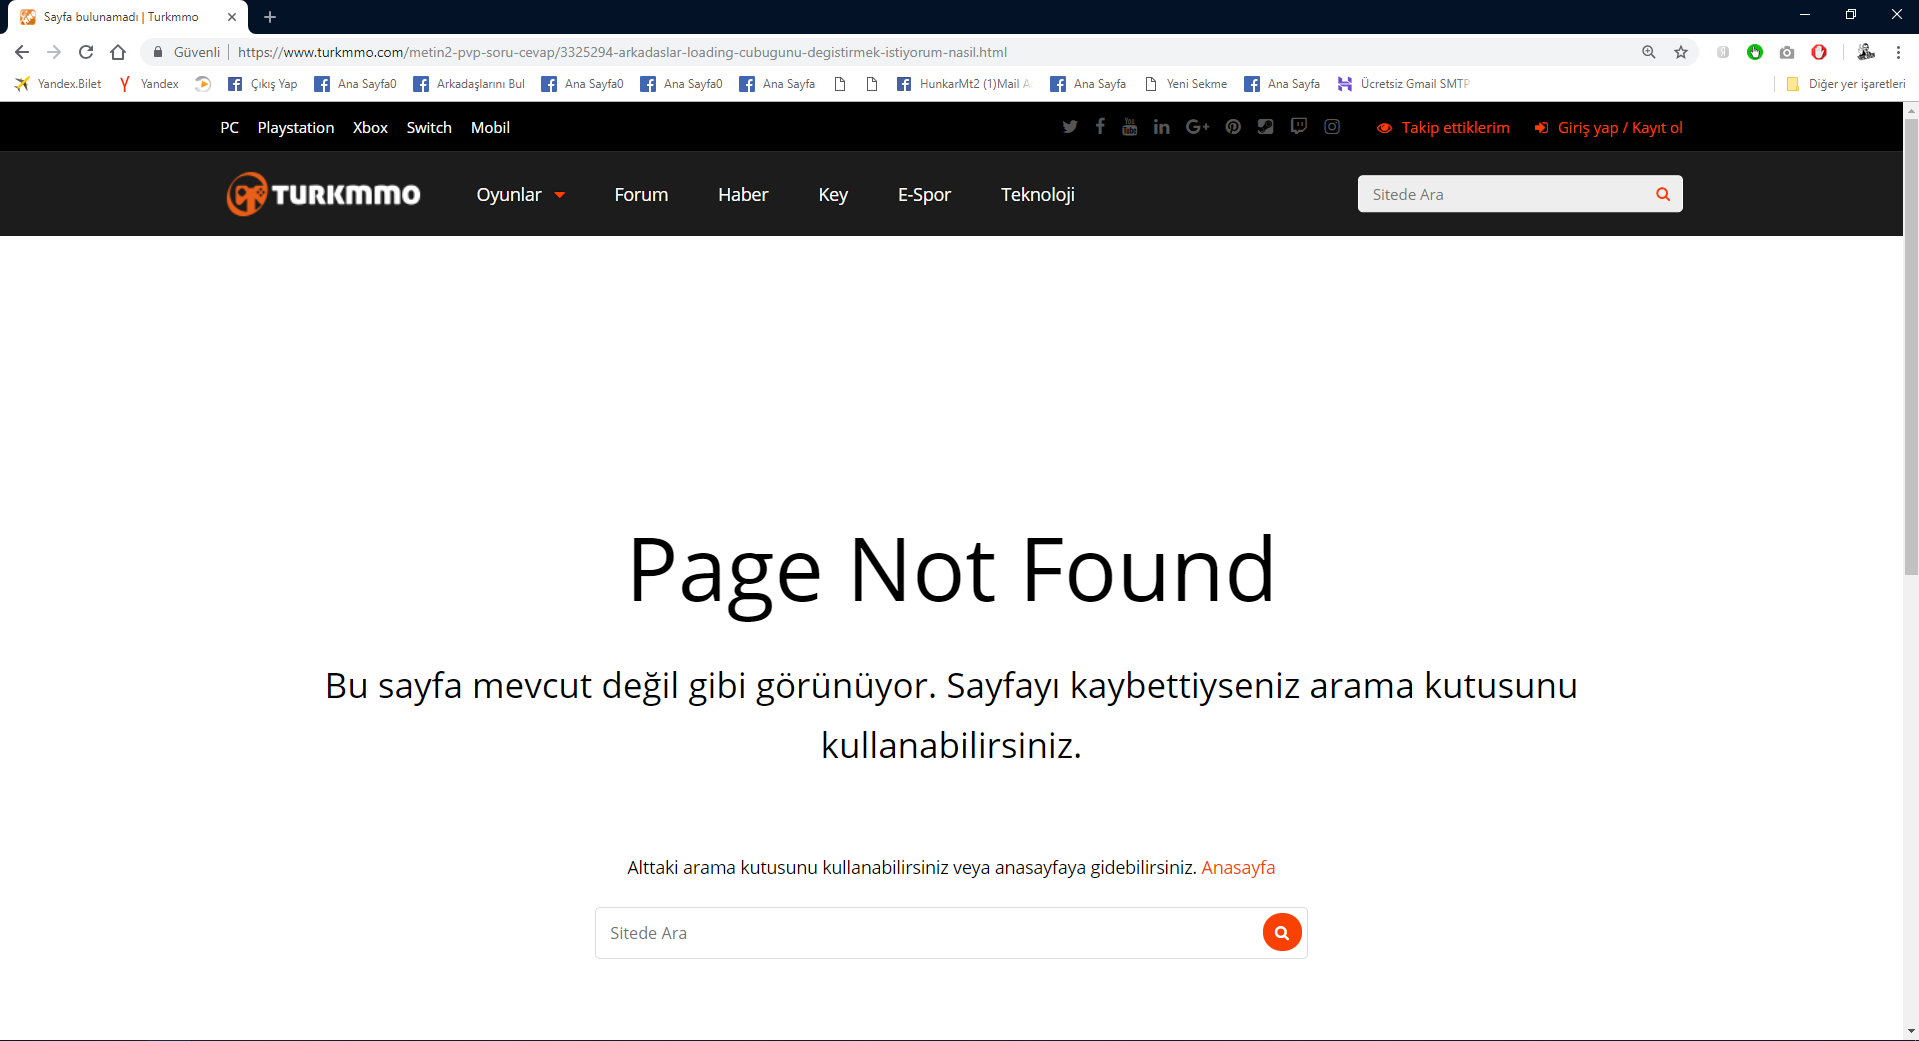The width and height of the screenshot is (1919, 1041).
Task: Click Giriş yap / Kayıt ol
Action: [x=1609, y=127]
